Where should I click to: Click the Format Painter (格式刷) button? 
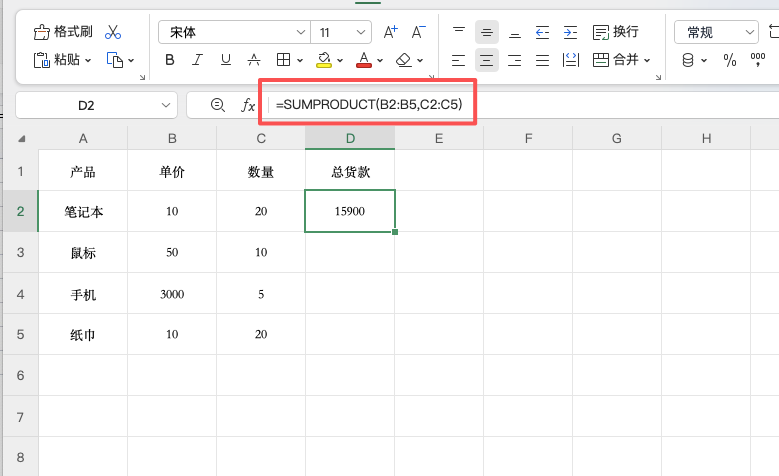pyautogui.click(x=63, y=32)
